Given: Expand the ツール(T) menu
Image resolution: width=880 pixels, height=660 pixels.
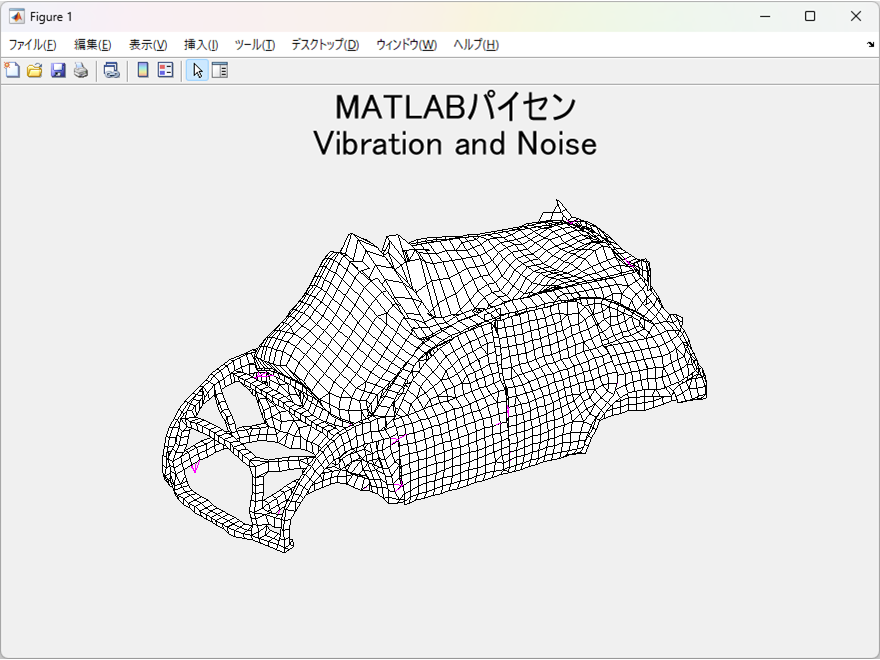Looking at the screenshot, I should [x=254, y=45].
